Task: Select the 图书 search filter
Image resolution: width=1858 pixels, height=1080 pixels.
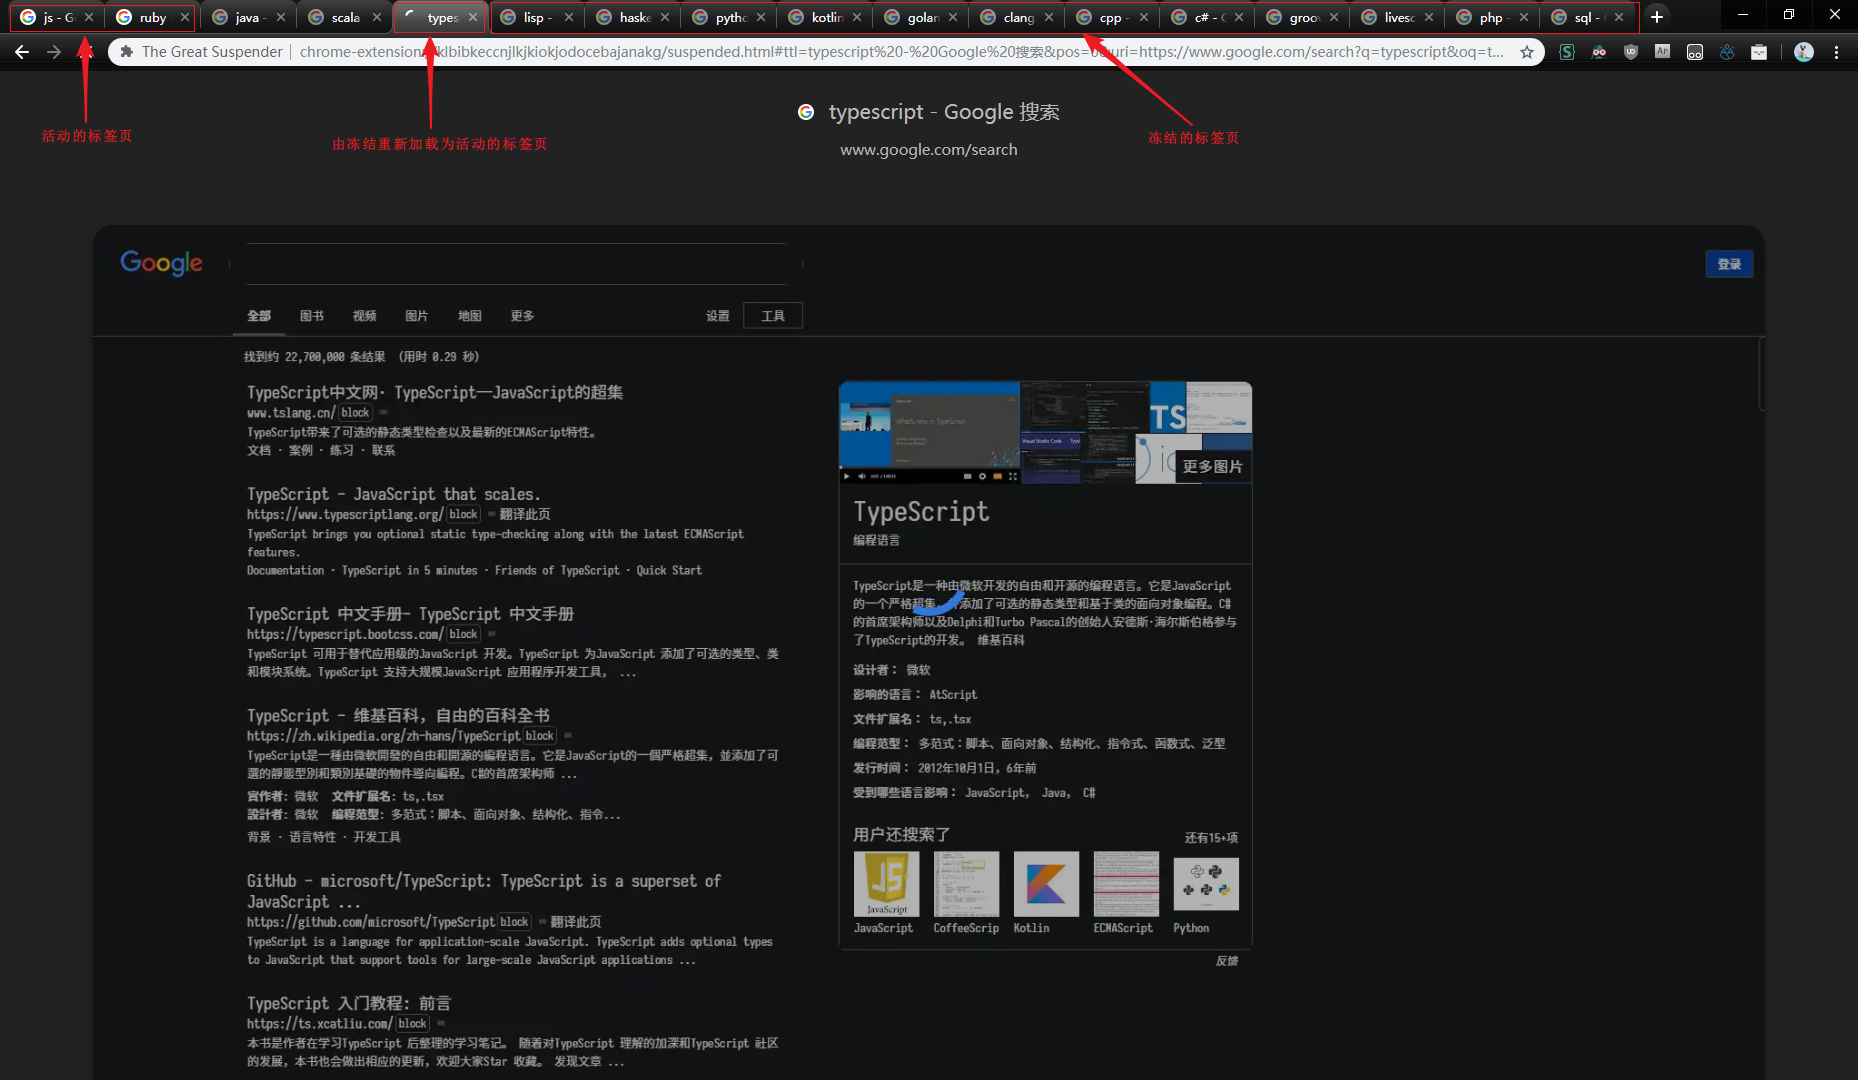Action: tap(312, 316)
